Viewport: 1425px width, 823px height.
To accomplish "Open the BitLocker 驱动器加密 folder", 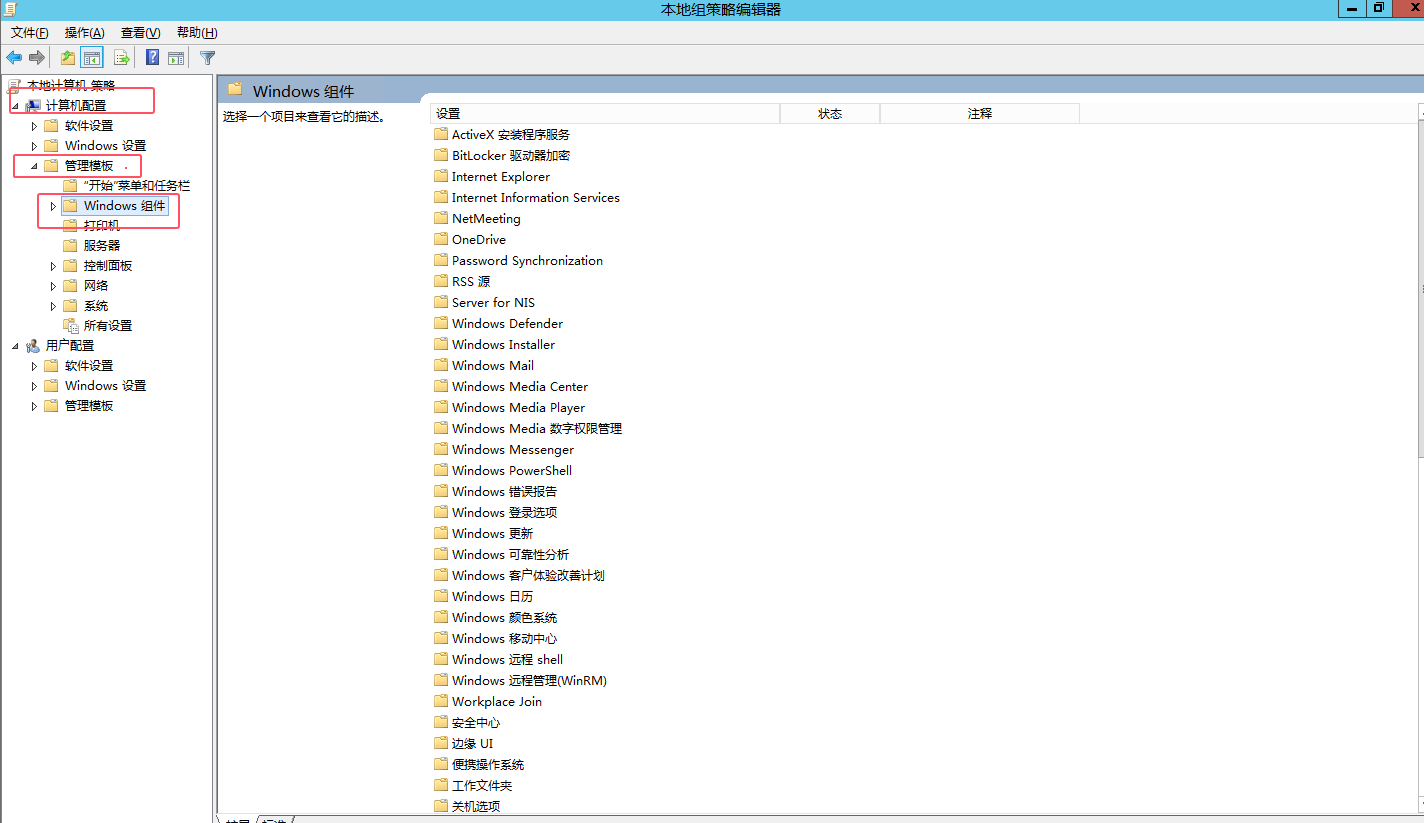I will (x=512, y=155).
